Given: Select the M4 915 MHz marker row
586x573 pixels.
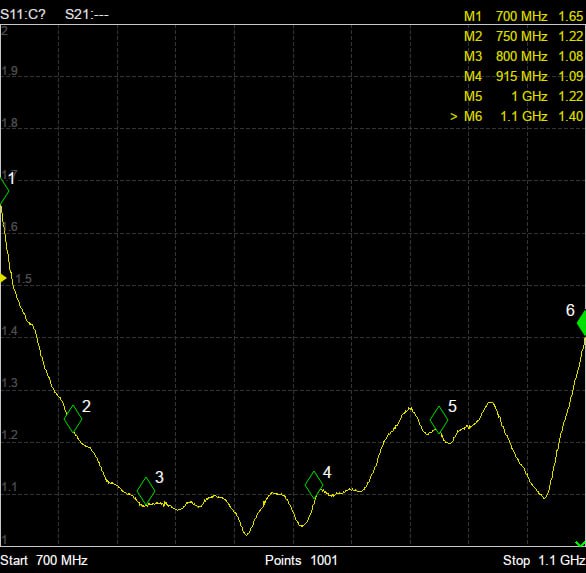Looking at the screenshot, I should 523,76.
